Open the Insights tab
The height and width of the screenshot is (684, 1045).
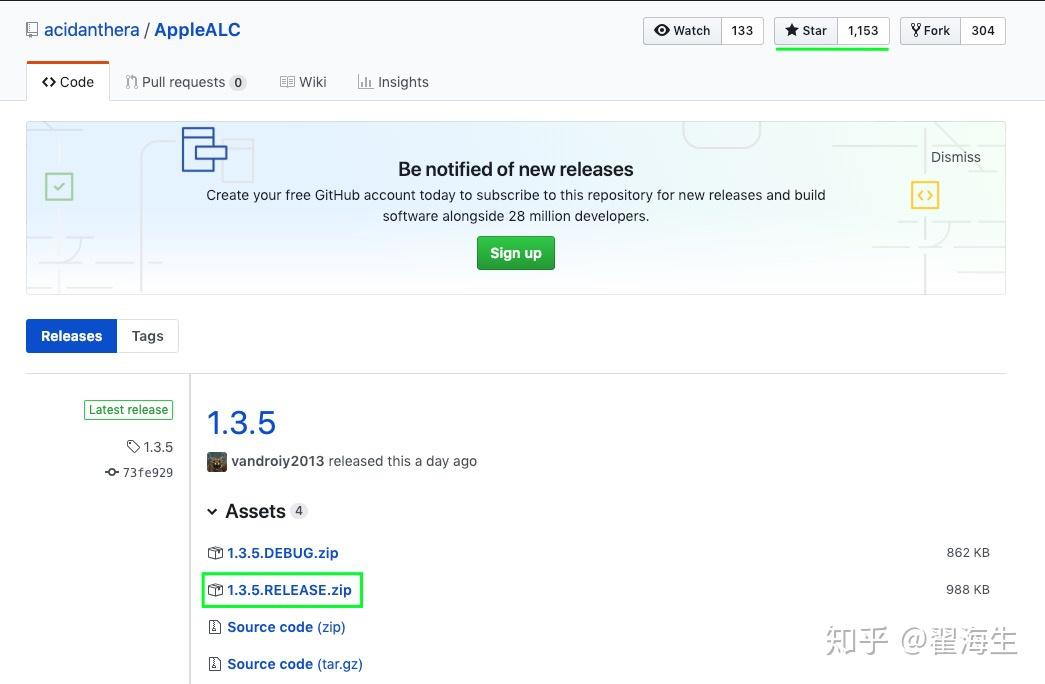(x=393, y=82)
